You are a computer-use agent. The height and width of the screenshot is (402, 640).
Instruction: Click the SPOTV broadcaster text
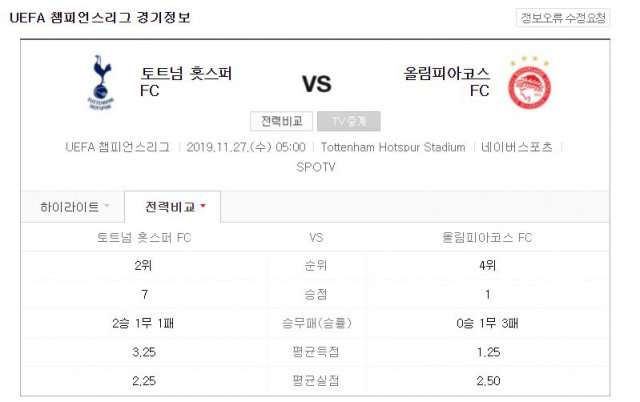(316, 167)
